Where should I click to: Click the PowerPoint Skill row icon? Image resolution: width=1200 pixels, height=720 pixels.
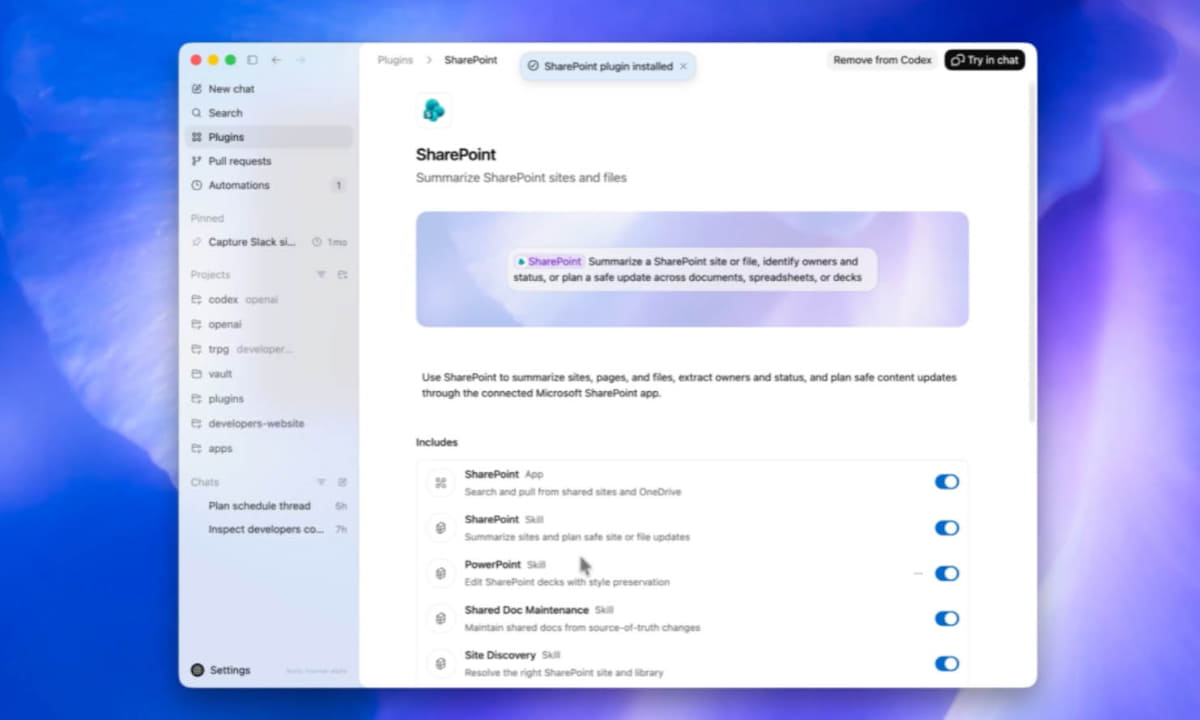[x=440, y=573]
